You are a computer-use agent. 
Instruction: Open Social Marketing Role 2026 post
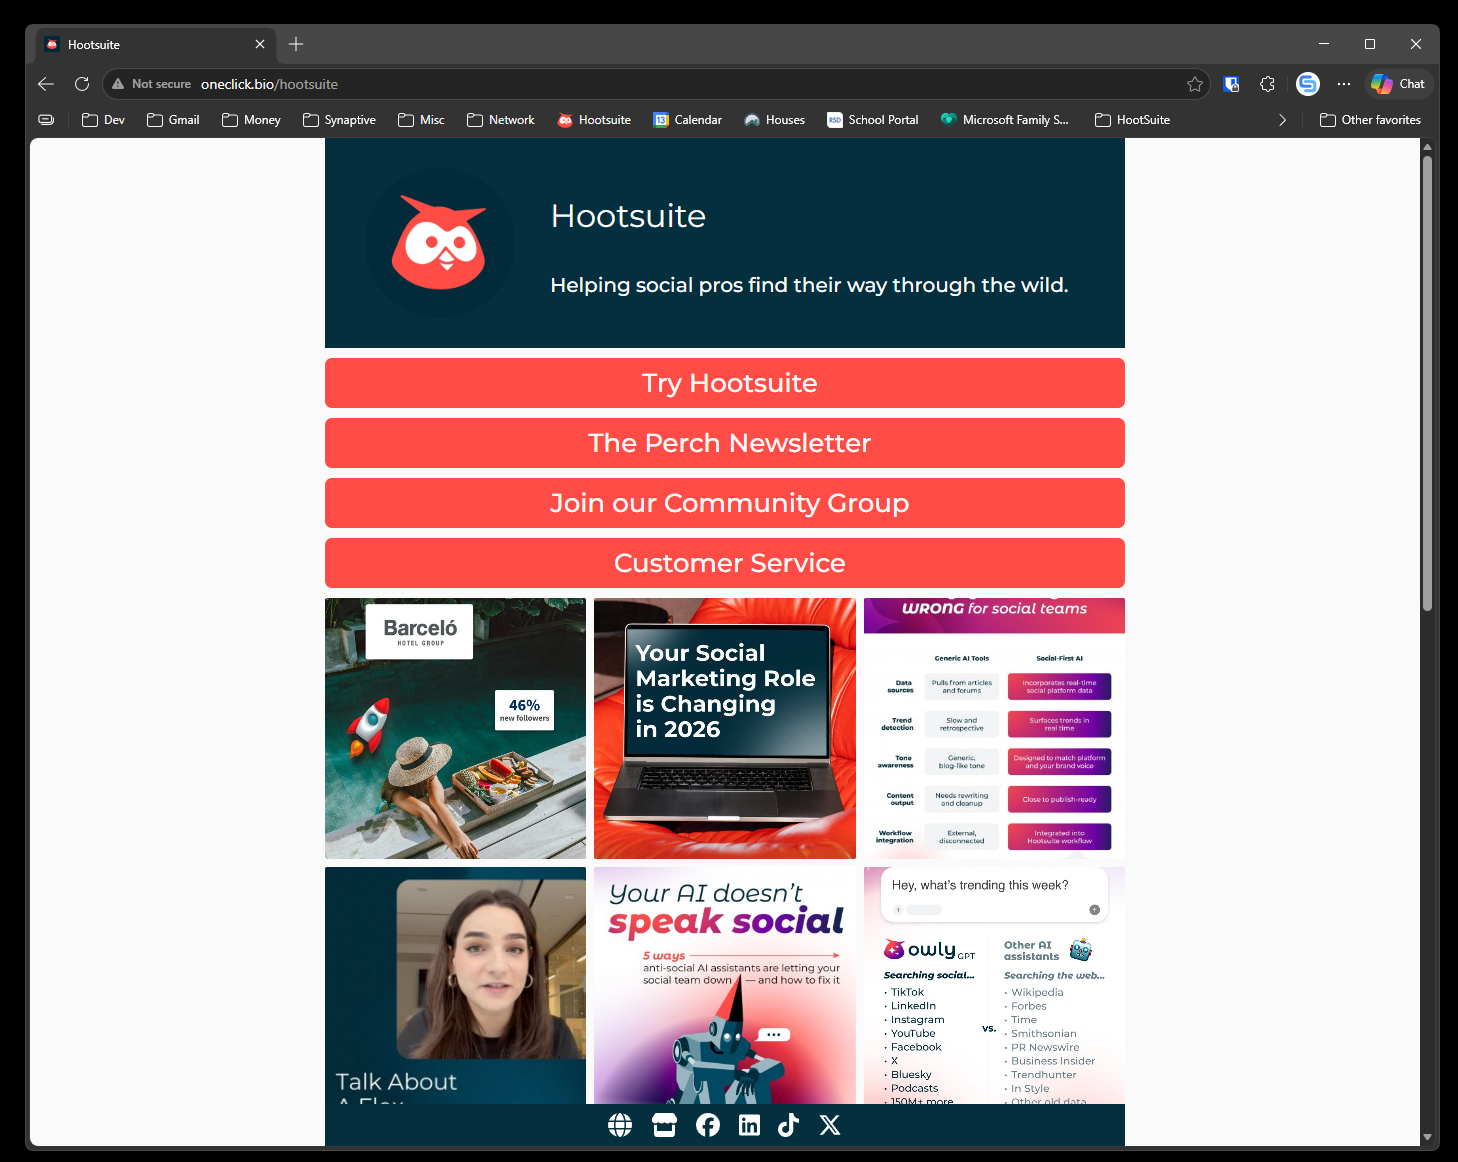725,728
